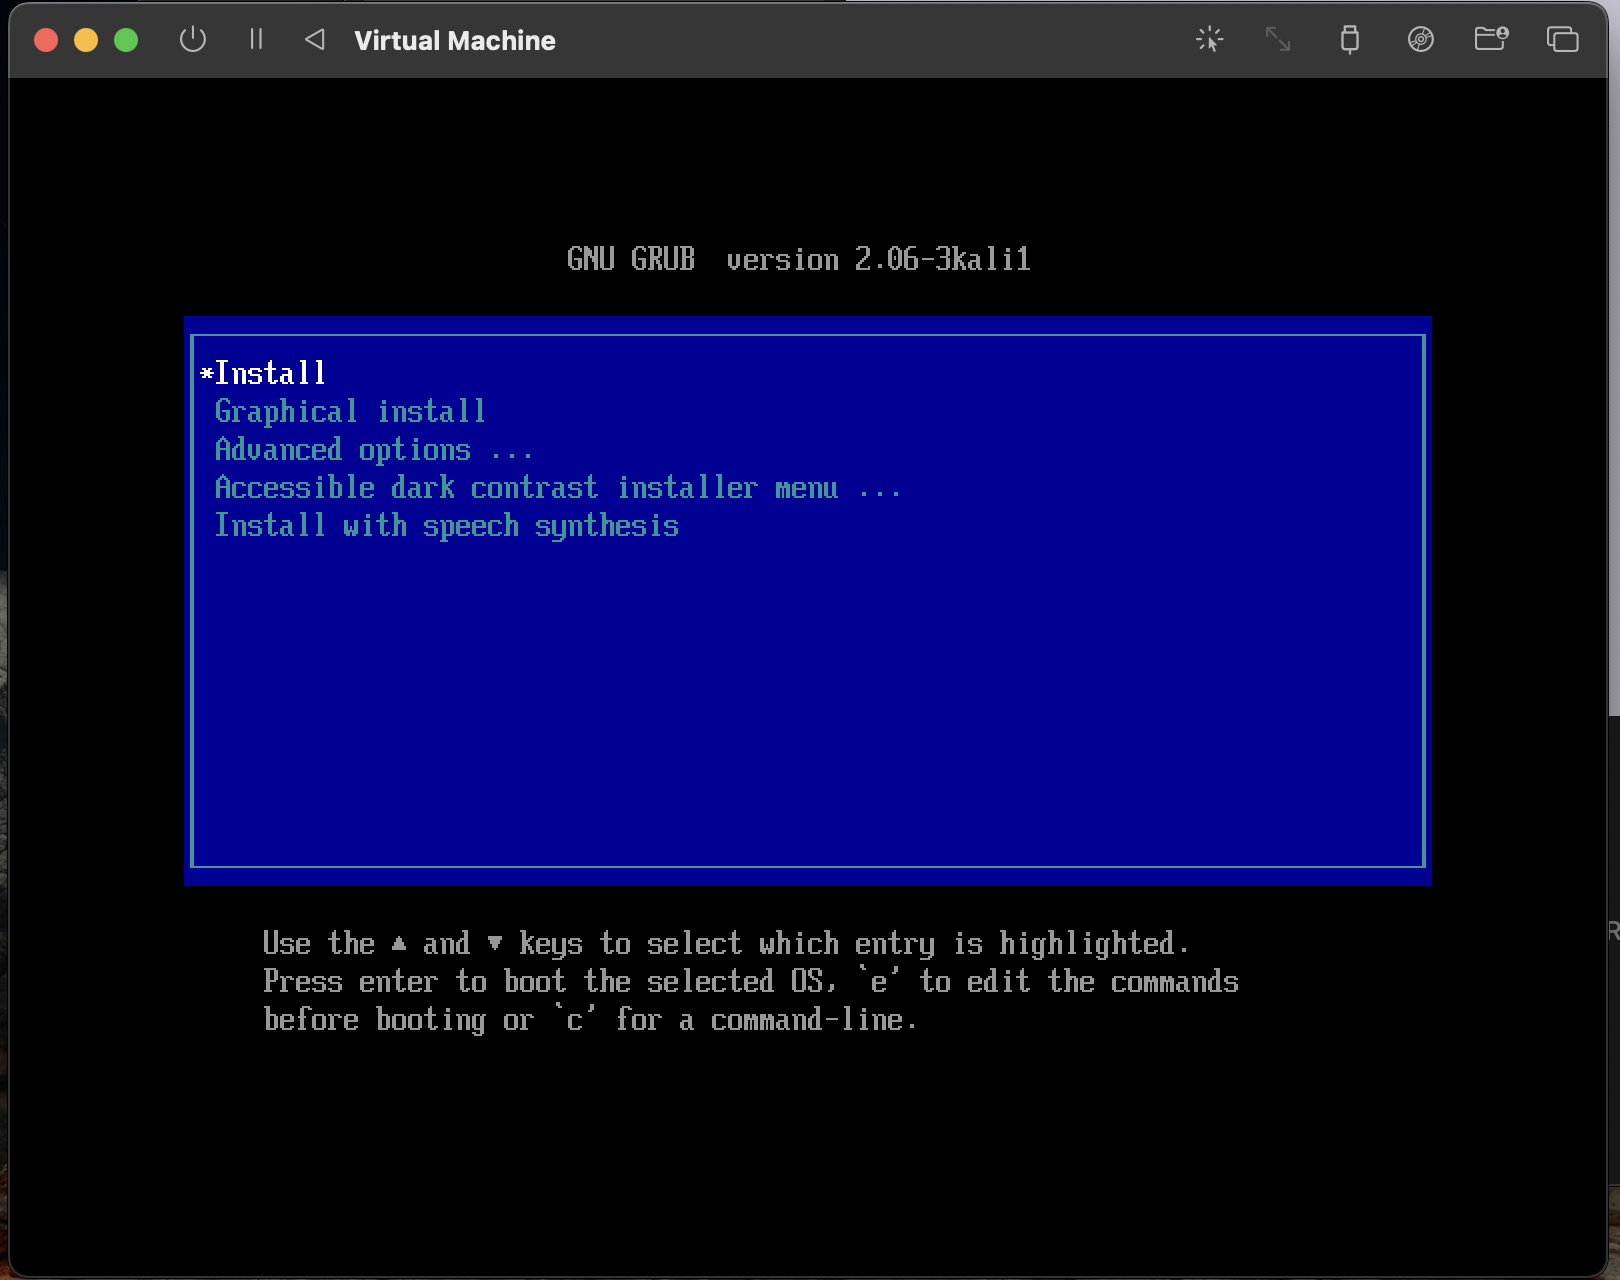Open the USB devices icon

click(x=1349, y=40)
